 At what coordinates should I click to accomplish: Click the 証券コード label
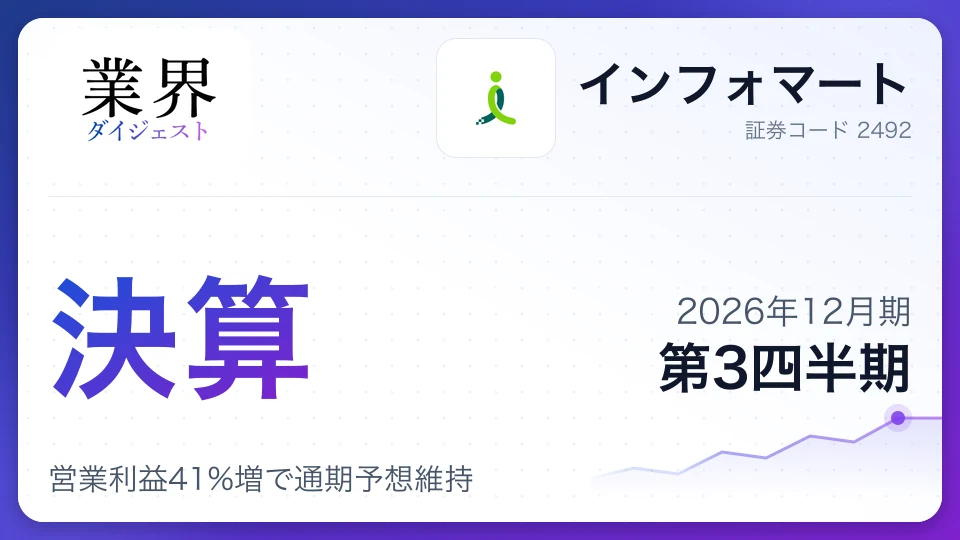pos(797,130)
